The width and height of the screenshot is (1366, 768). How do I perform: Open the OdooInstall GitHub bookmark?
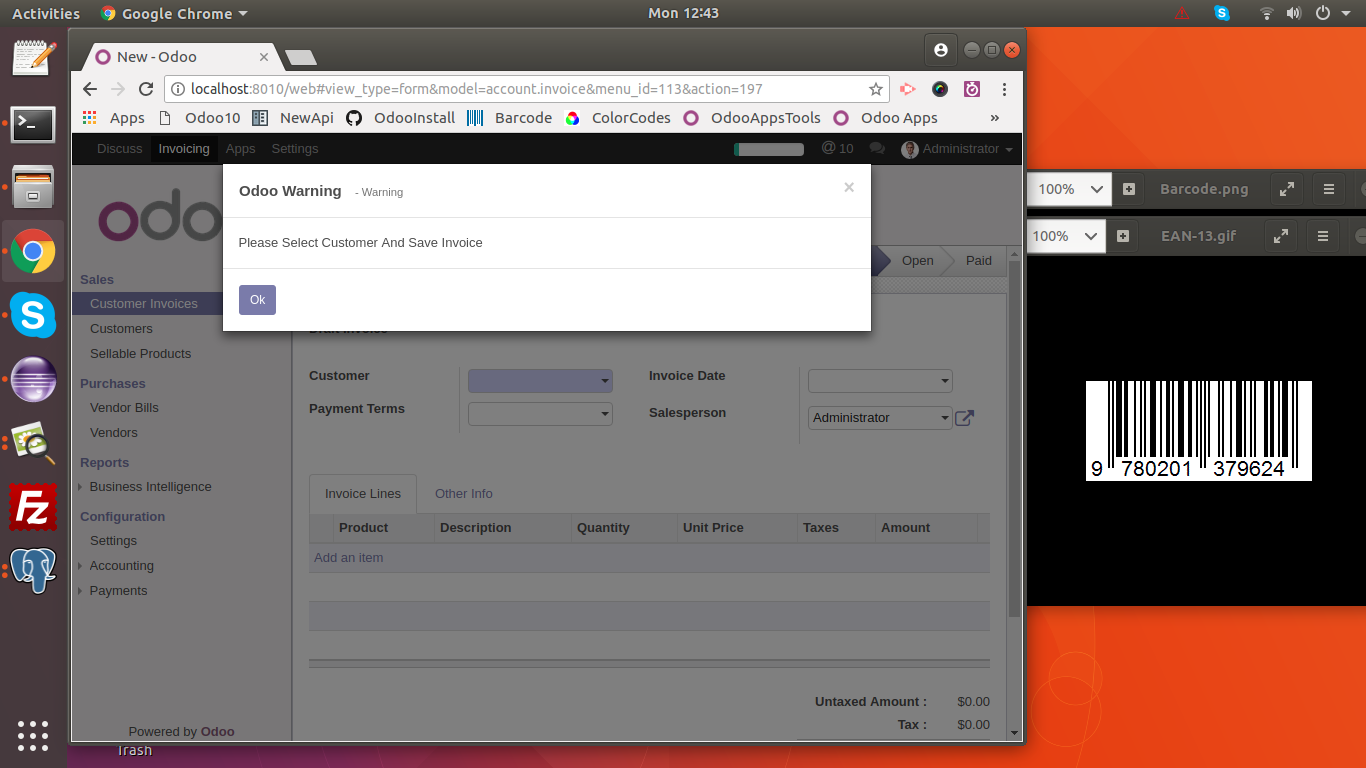point(401,118)
